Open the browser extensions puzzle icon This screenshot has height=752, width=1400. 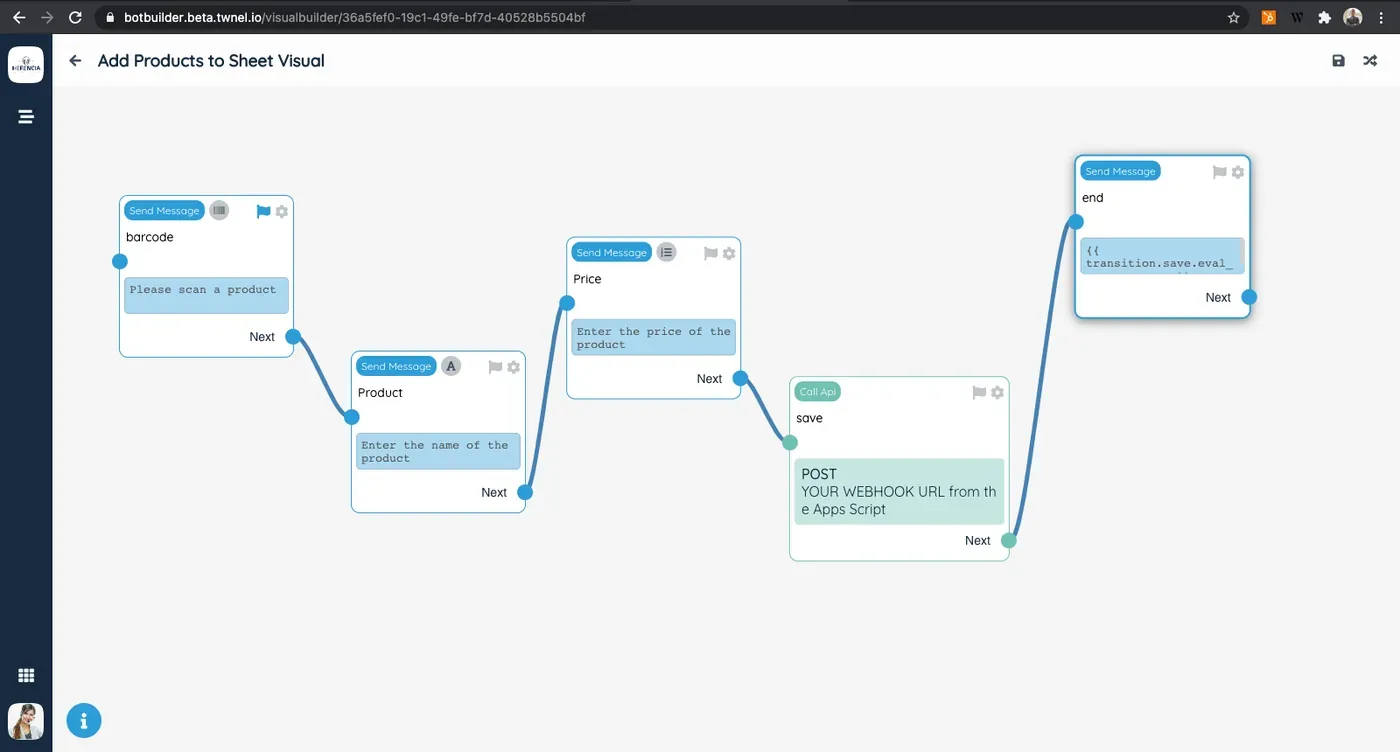tap(1325, 17)
